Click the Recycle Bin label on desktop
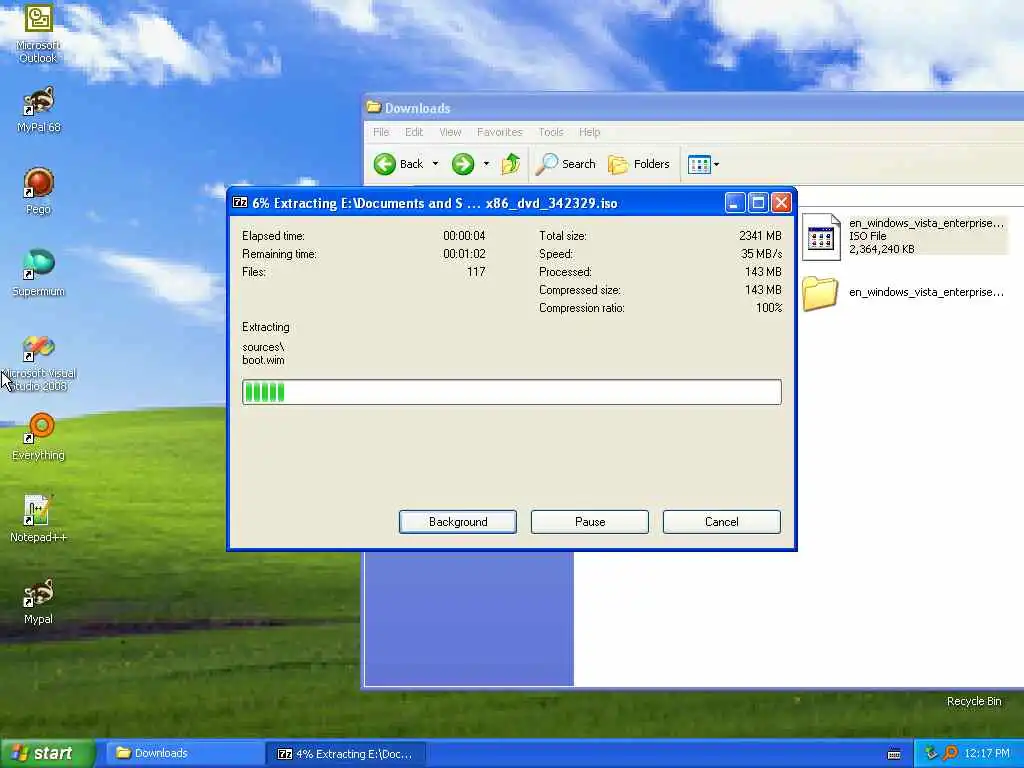This screenshot has height=768, width=1024. (974, 701)
